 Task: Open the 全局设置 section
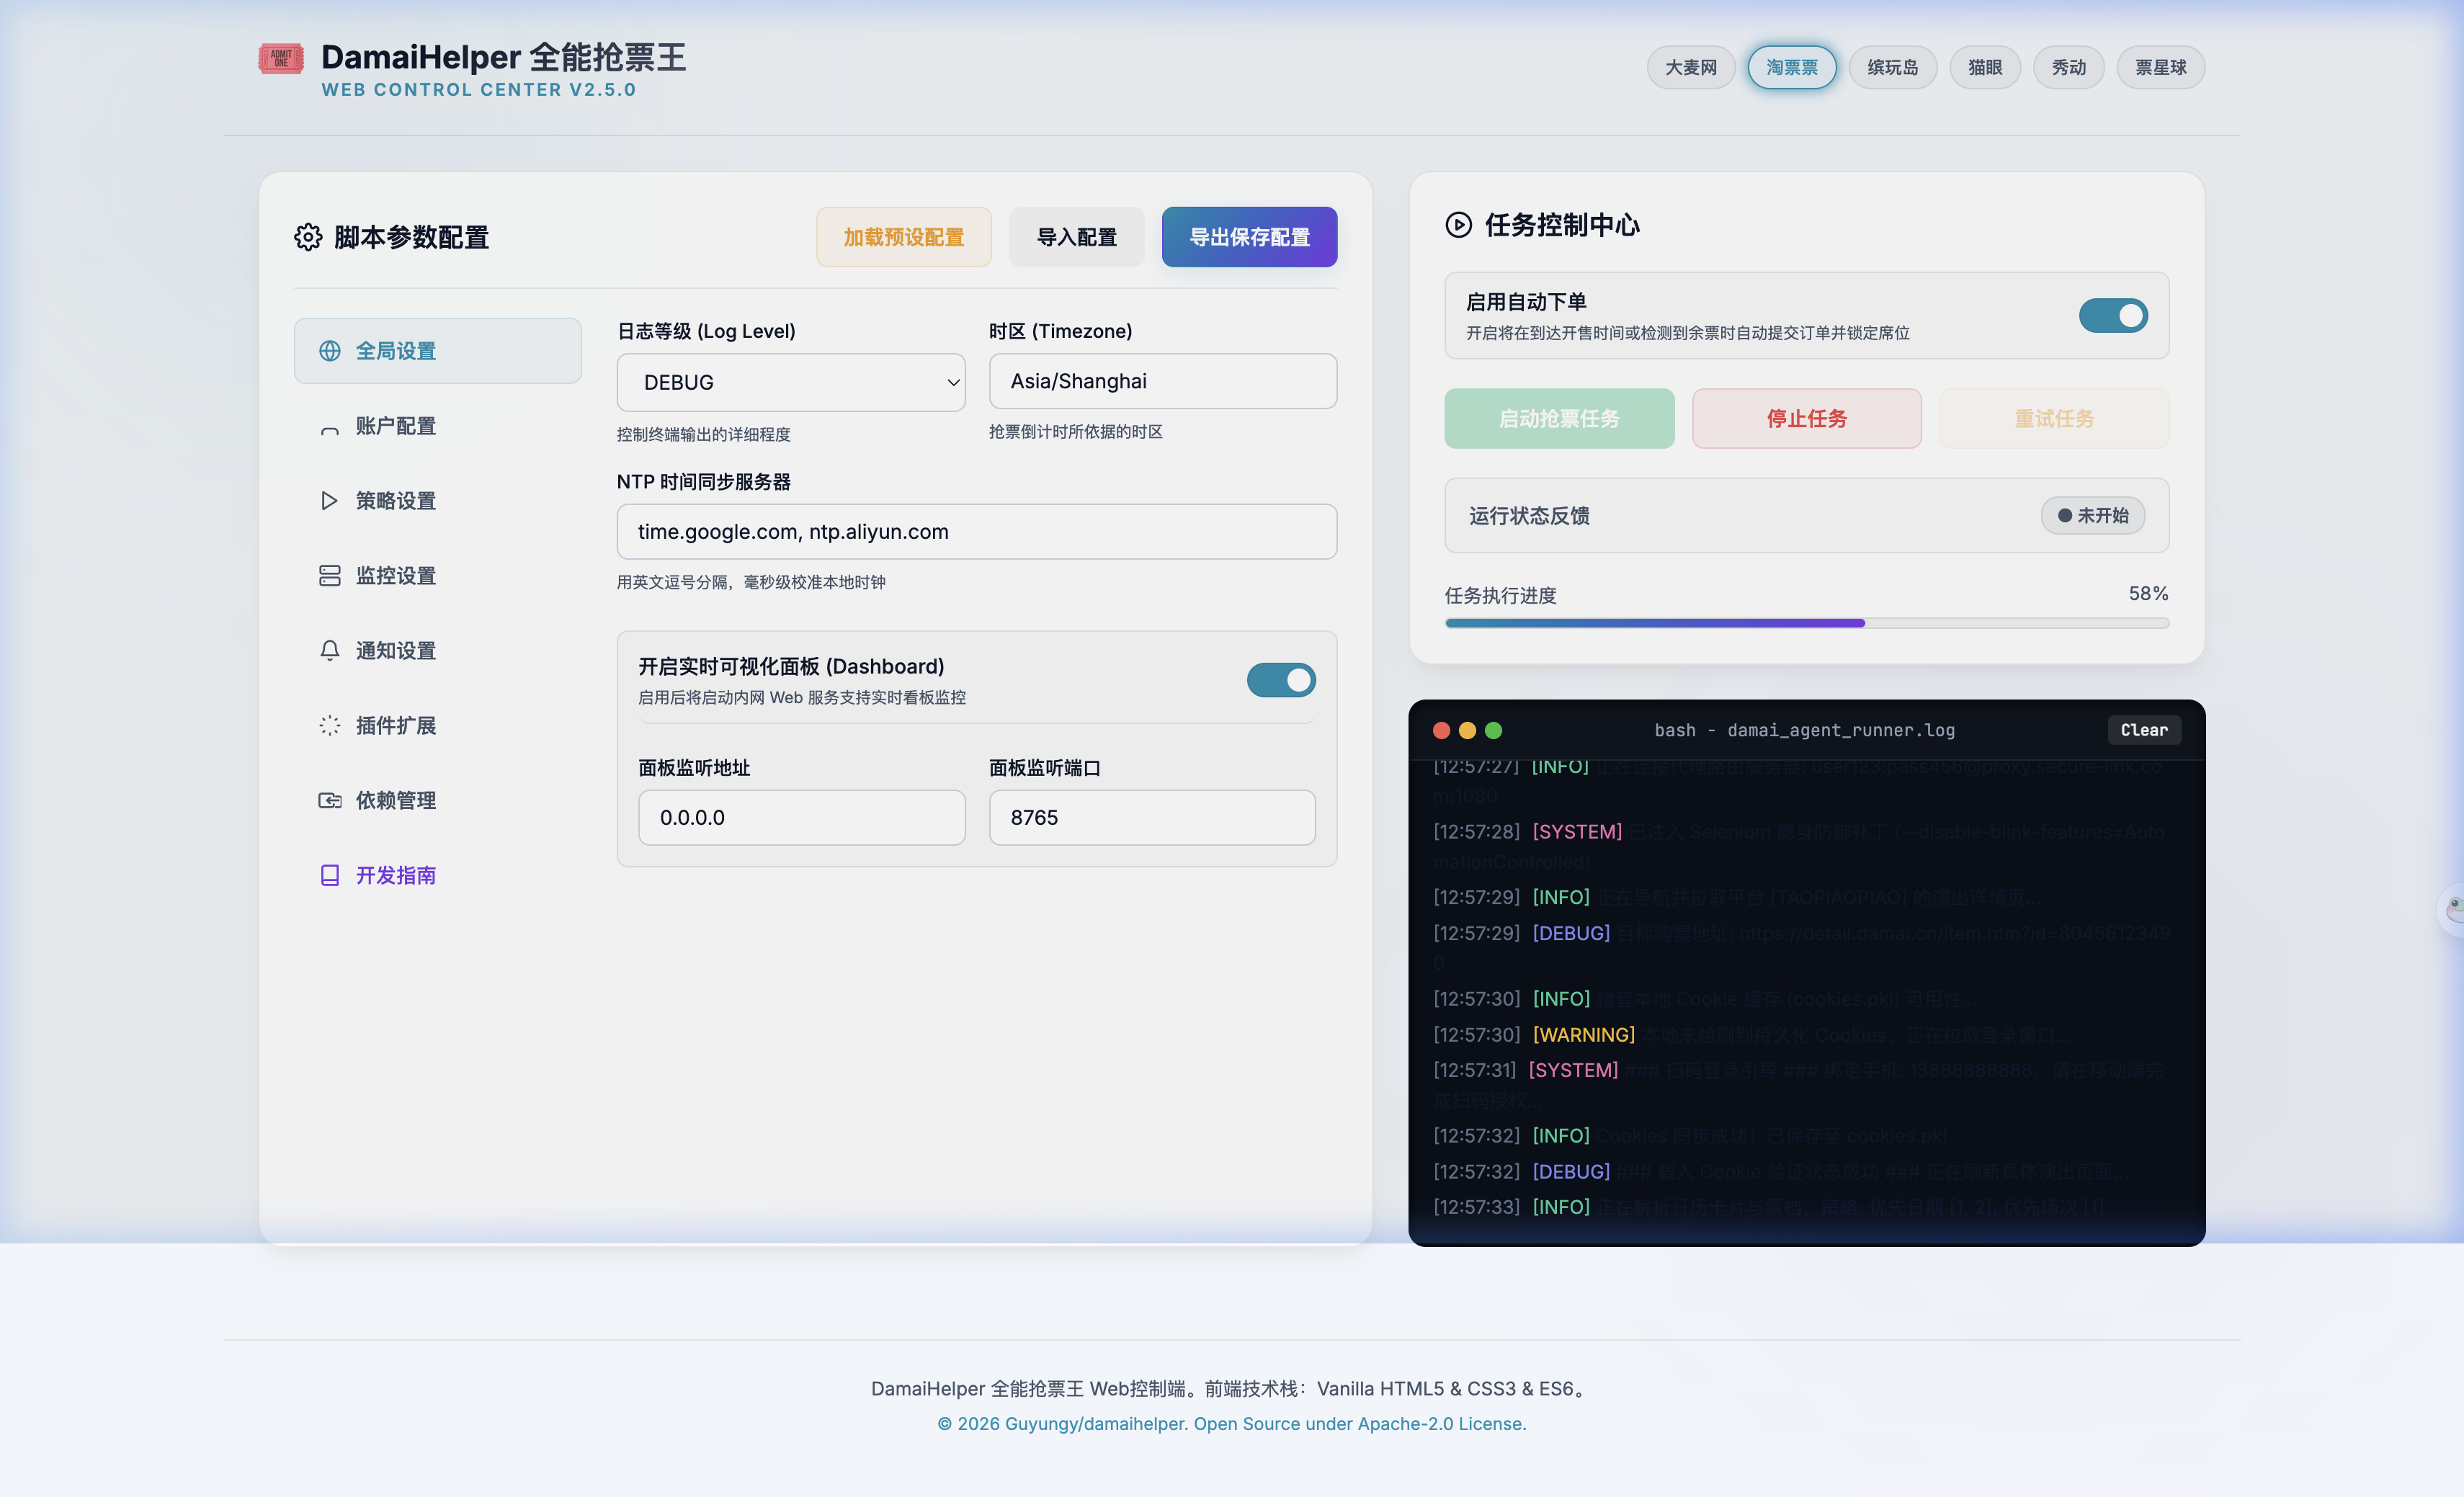pyautogui.click(x=438, y=351)
